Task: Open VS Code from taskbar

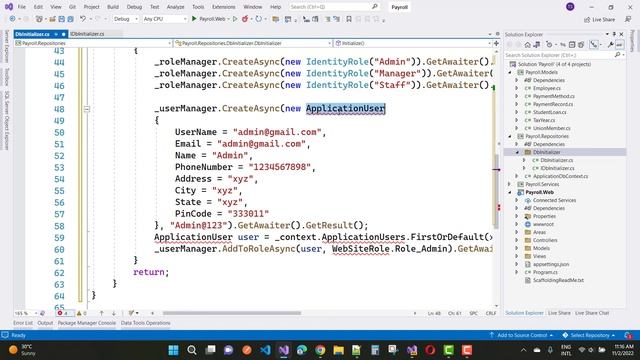Action: click(265, 350)
